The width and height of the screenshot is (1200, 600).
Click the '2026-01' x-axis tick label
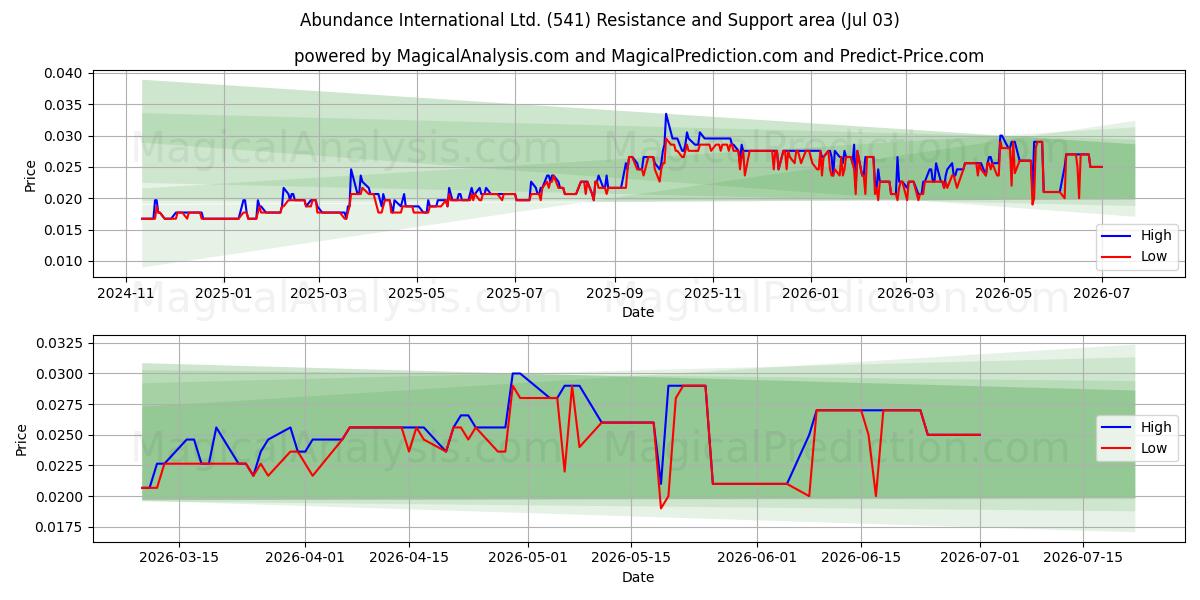[x=810, y=293]
